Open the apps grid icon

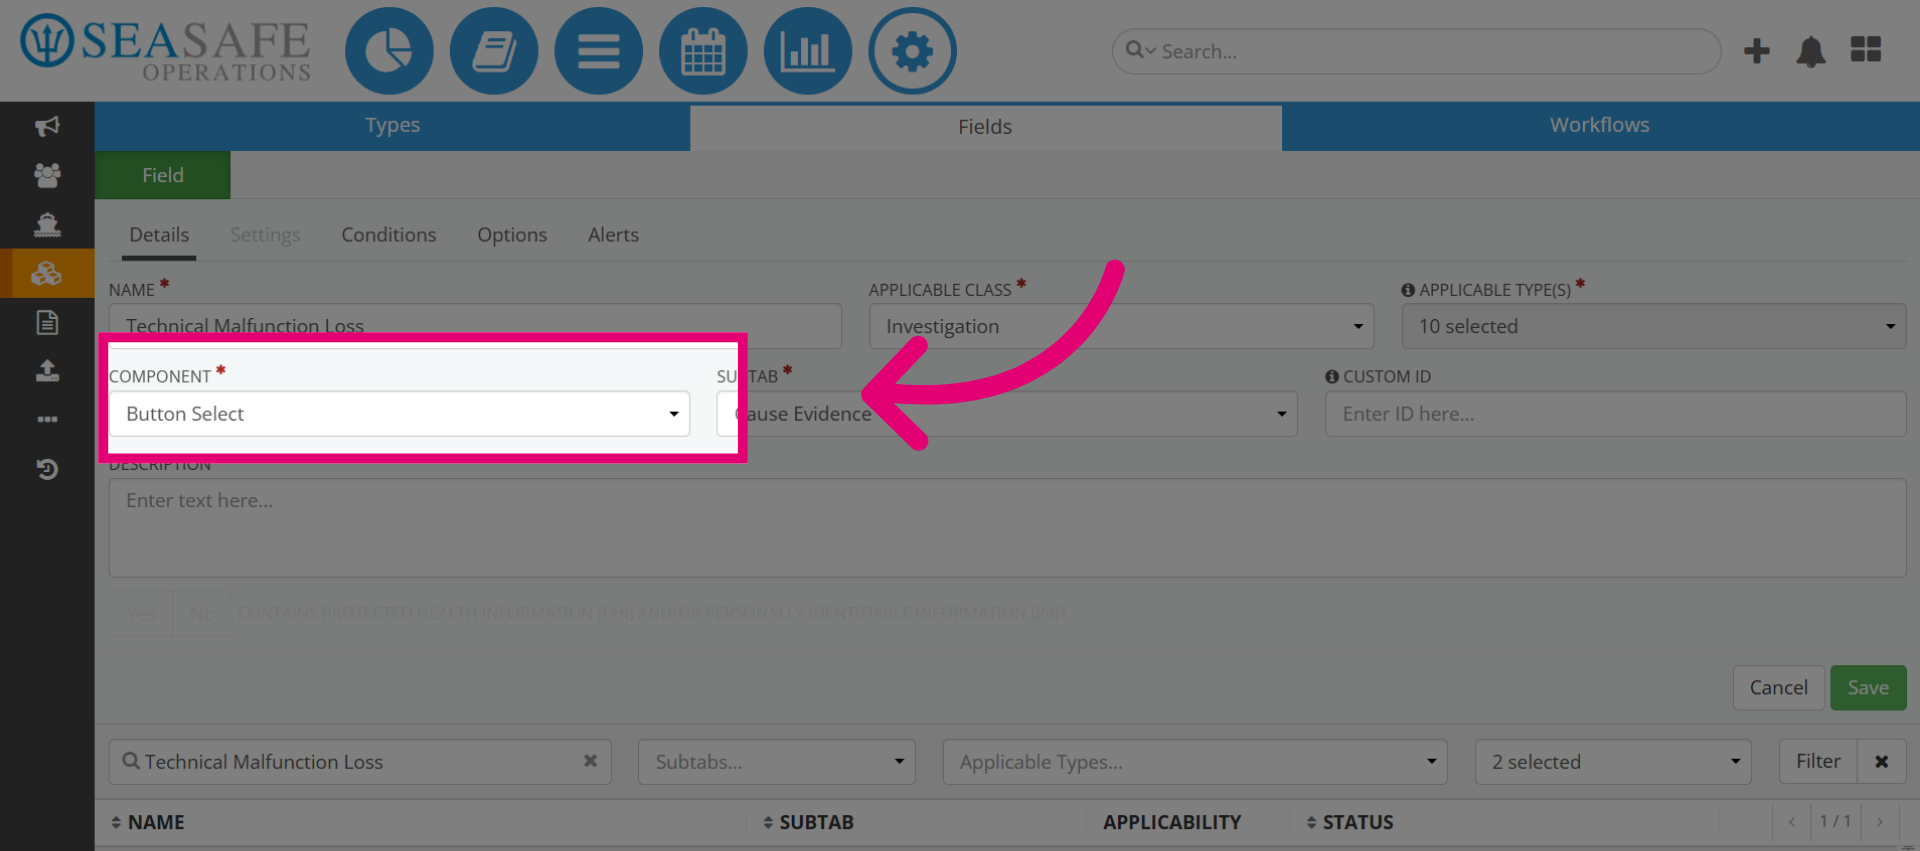[1866, 50]
